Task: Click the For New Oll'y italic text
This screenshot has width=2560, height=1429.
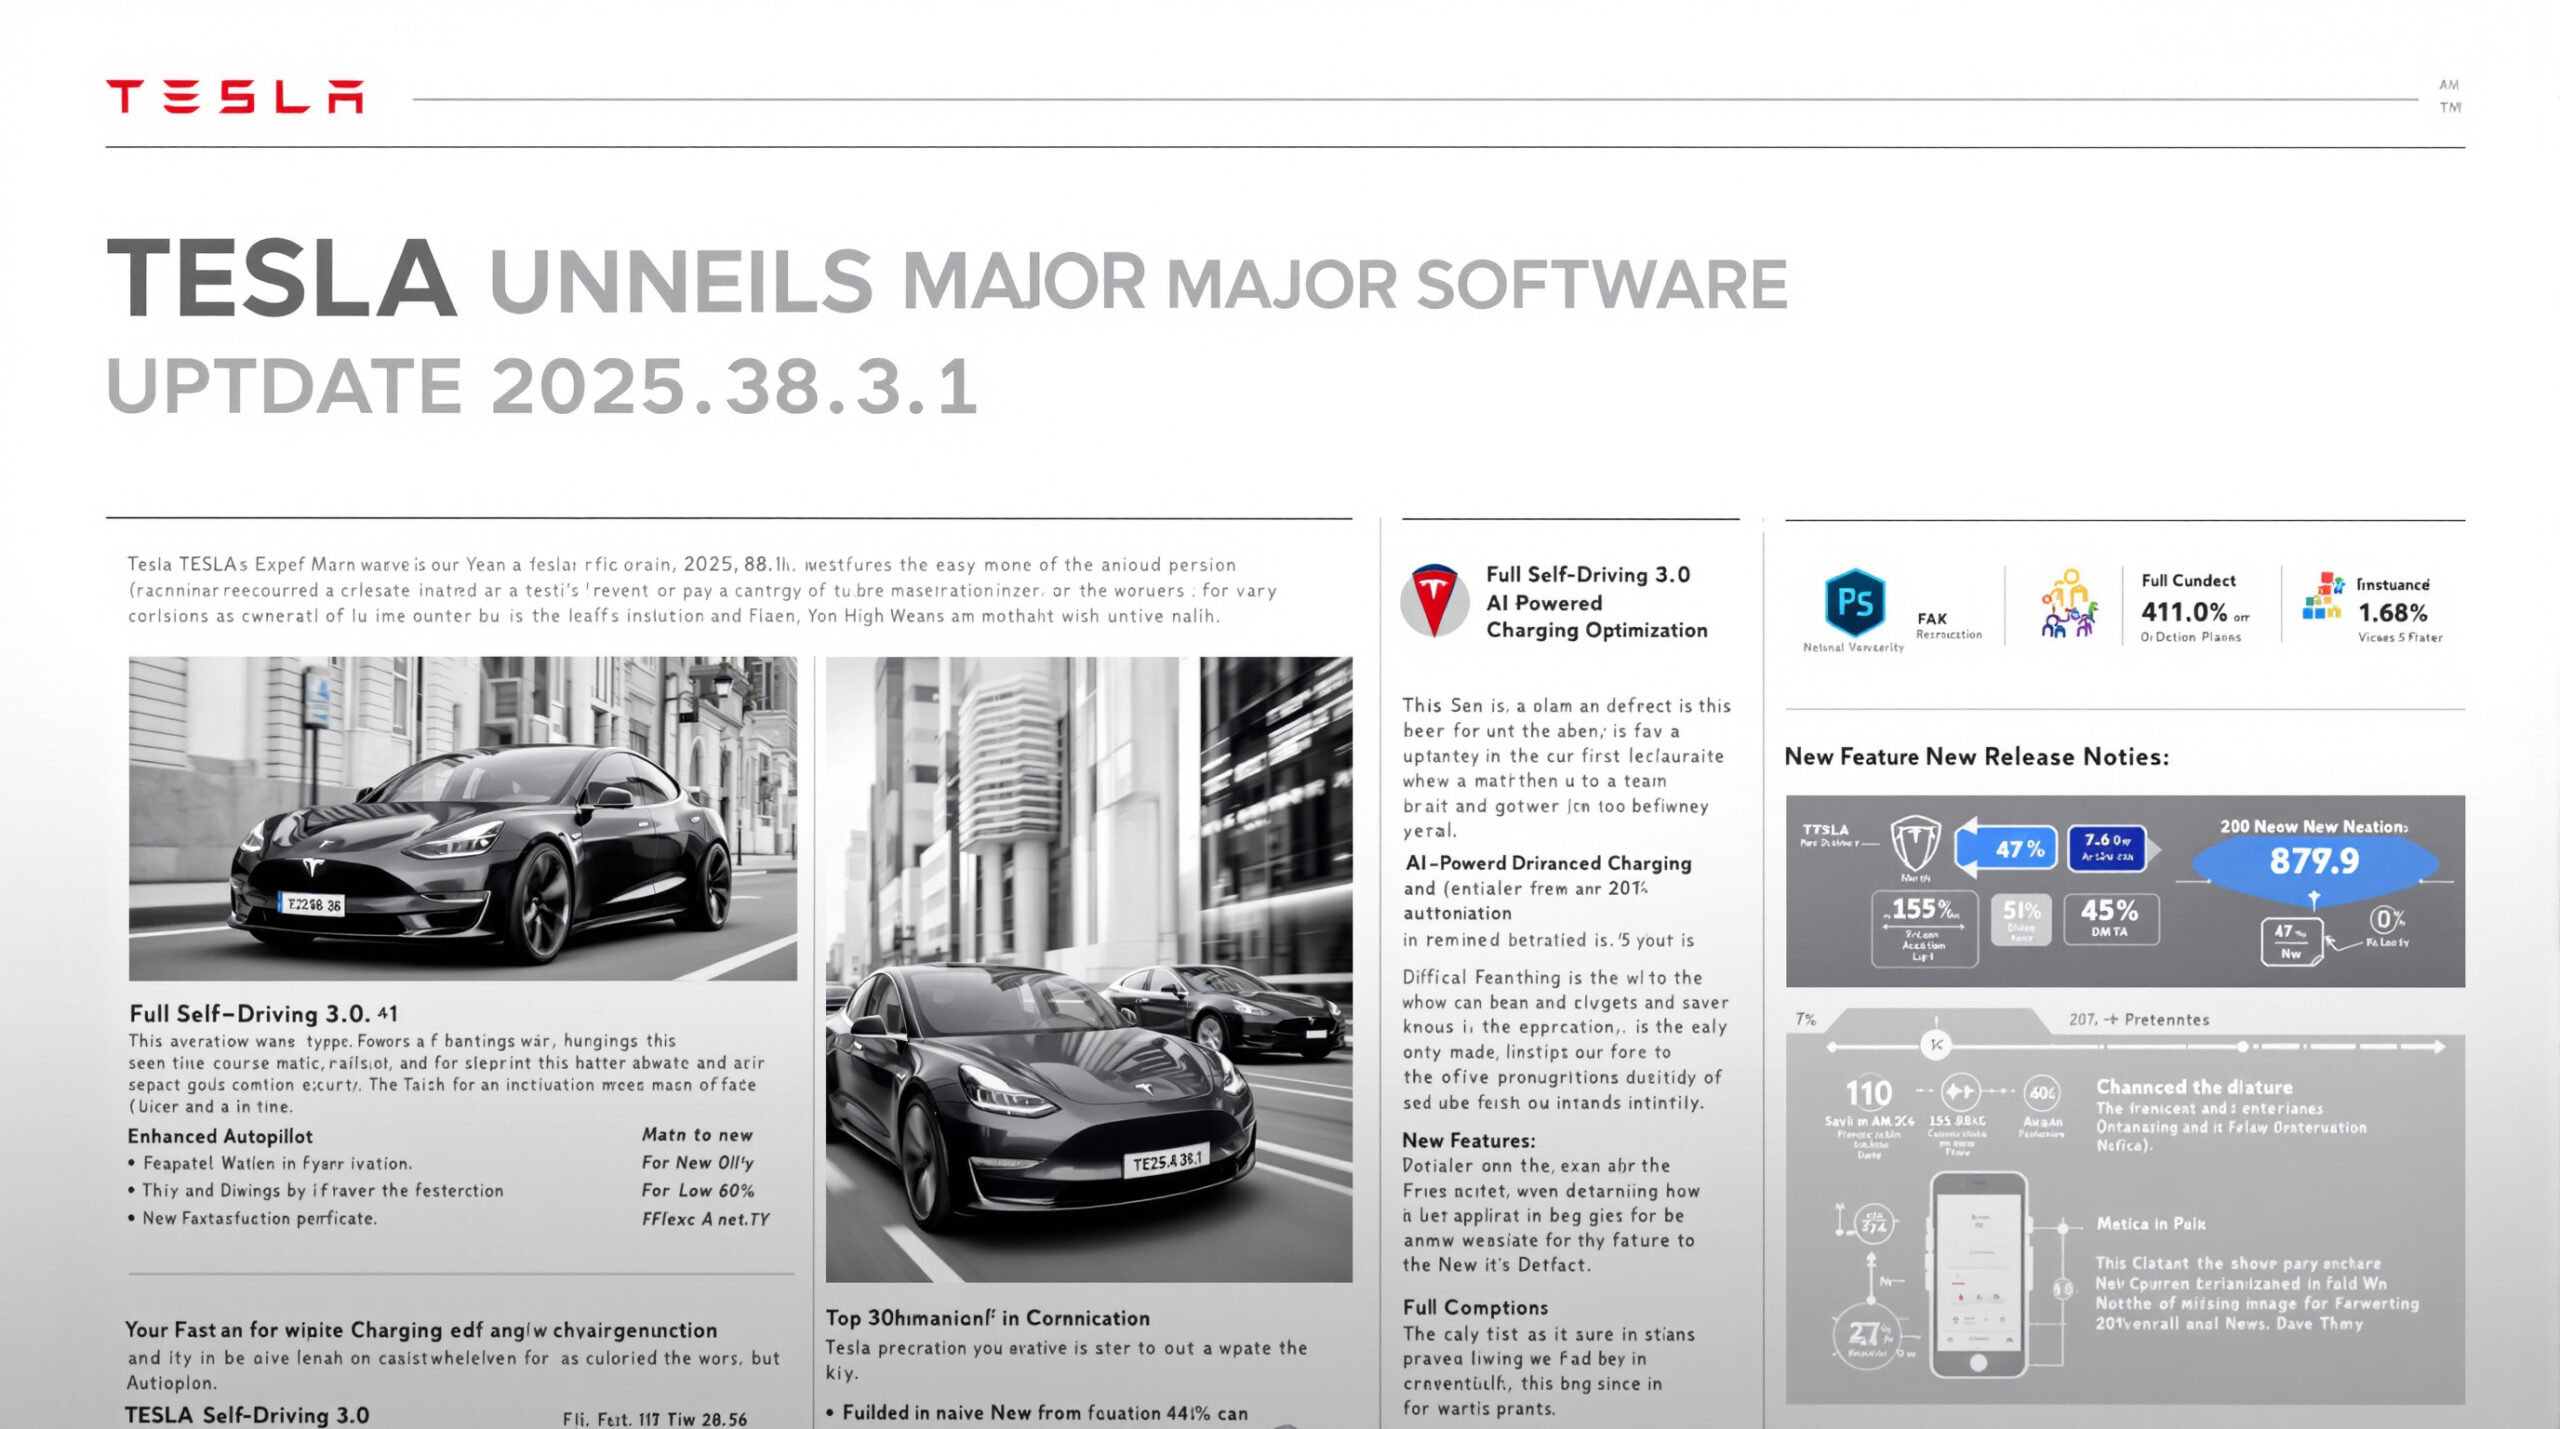Action: click(x=698, y=1163)
